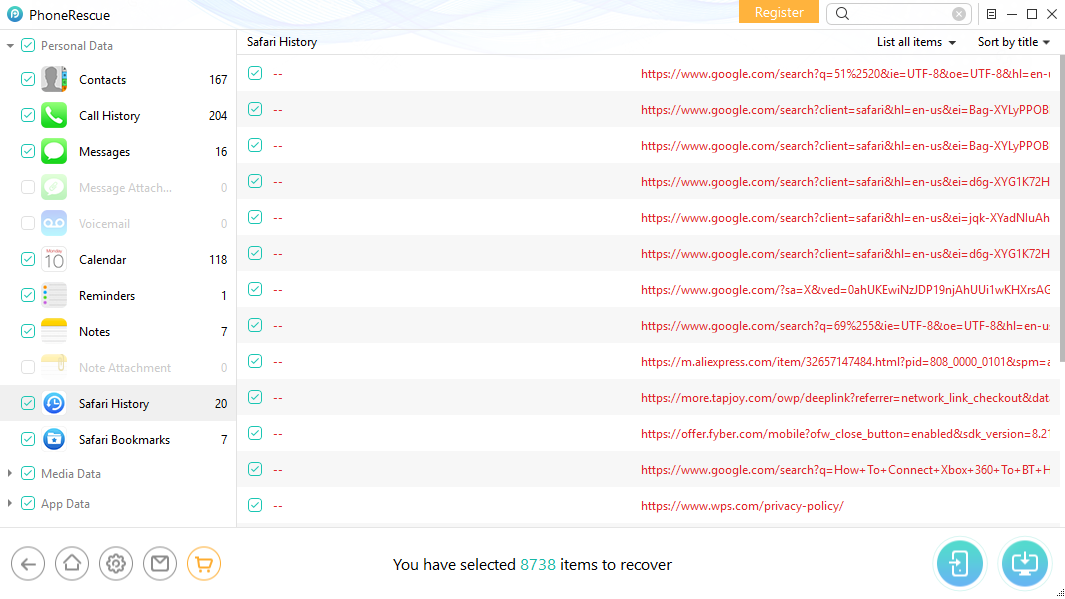
Task: Toggle the Call History checkbox
Action: click(x=28, y=116)
